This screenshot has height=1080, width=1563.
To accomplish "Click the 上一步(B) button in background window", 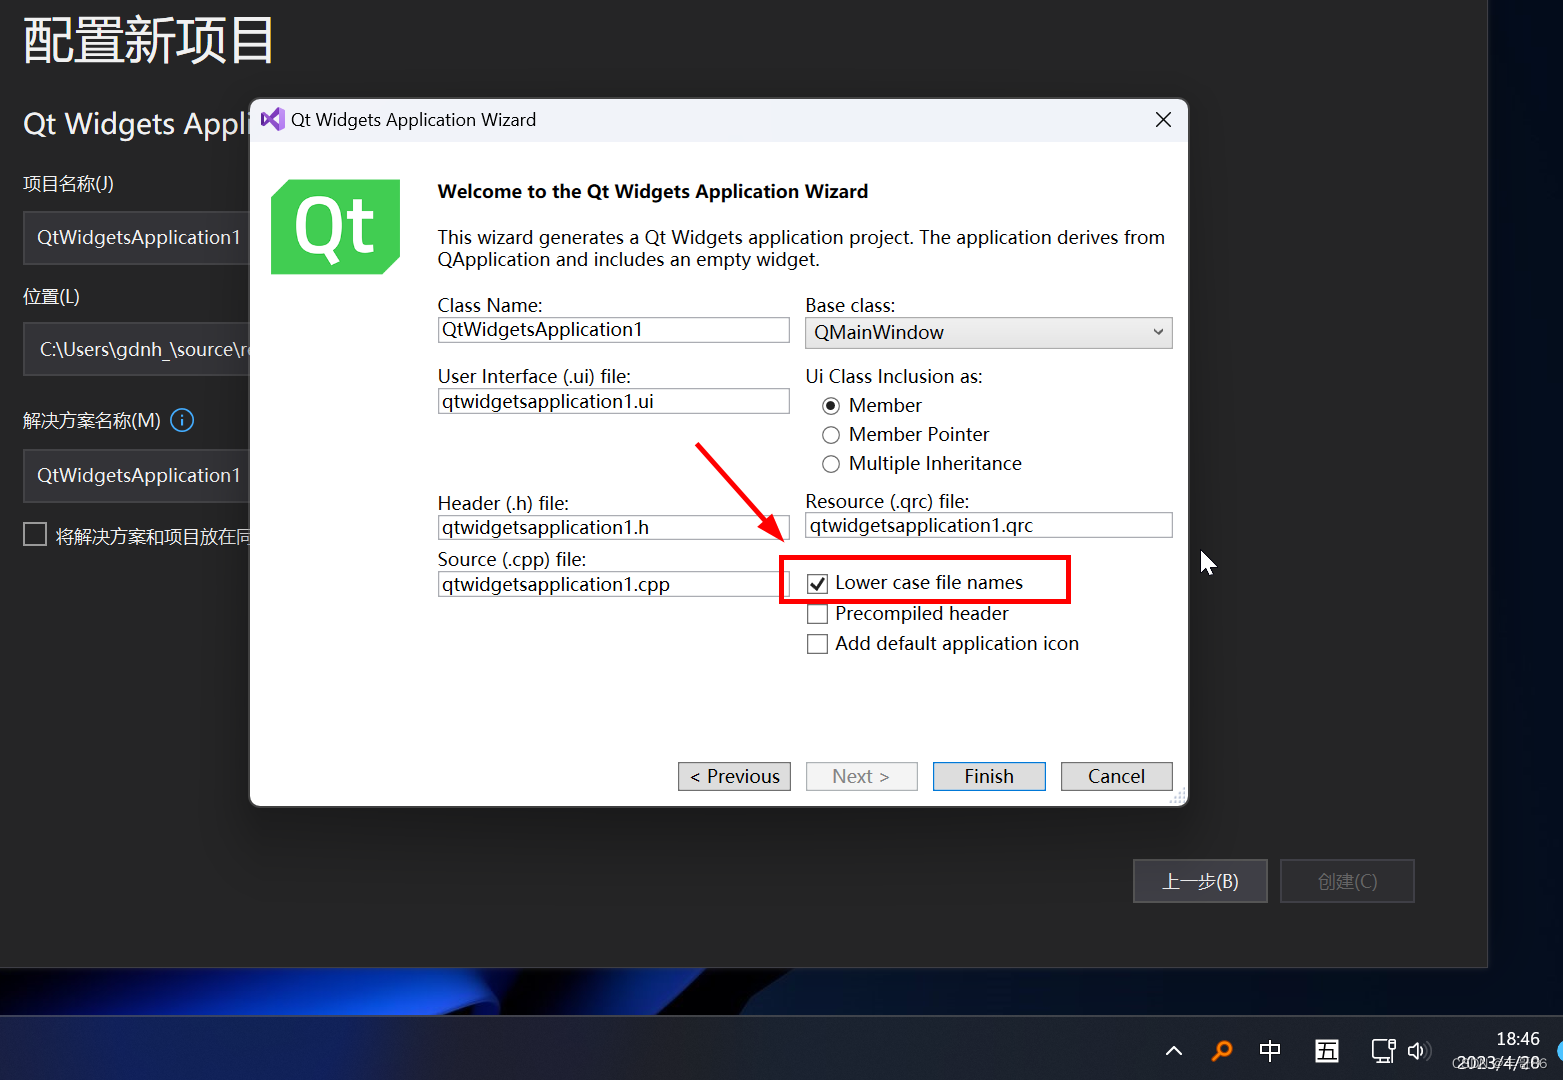I will (x=1200, y=881).
